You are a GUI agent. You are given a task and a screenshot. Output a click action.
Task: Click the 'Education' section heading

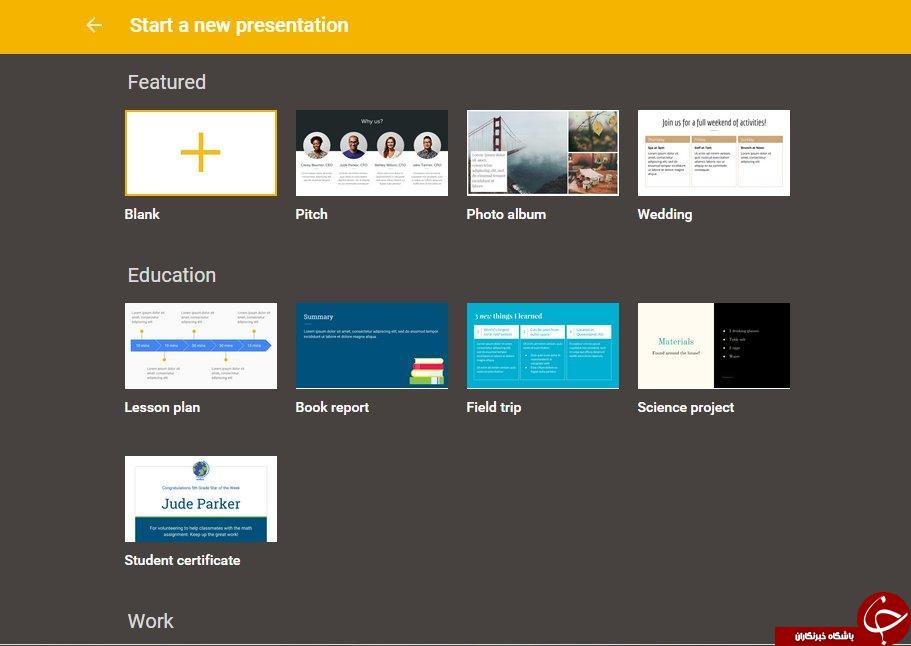(x=172, y=275)
